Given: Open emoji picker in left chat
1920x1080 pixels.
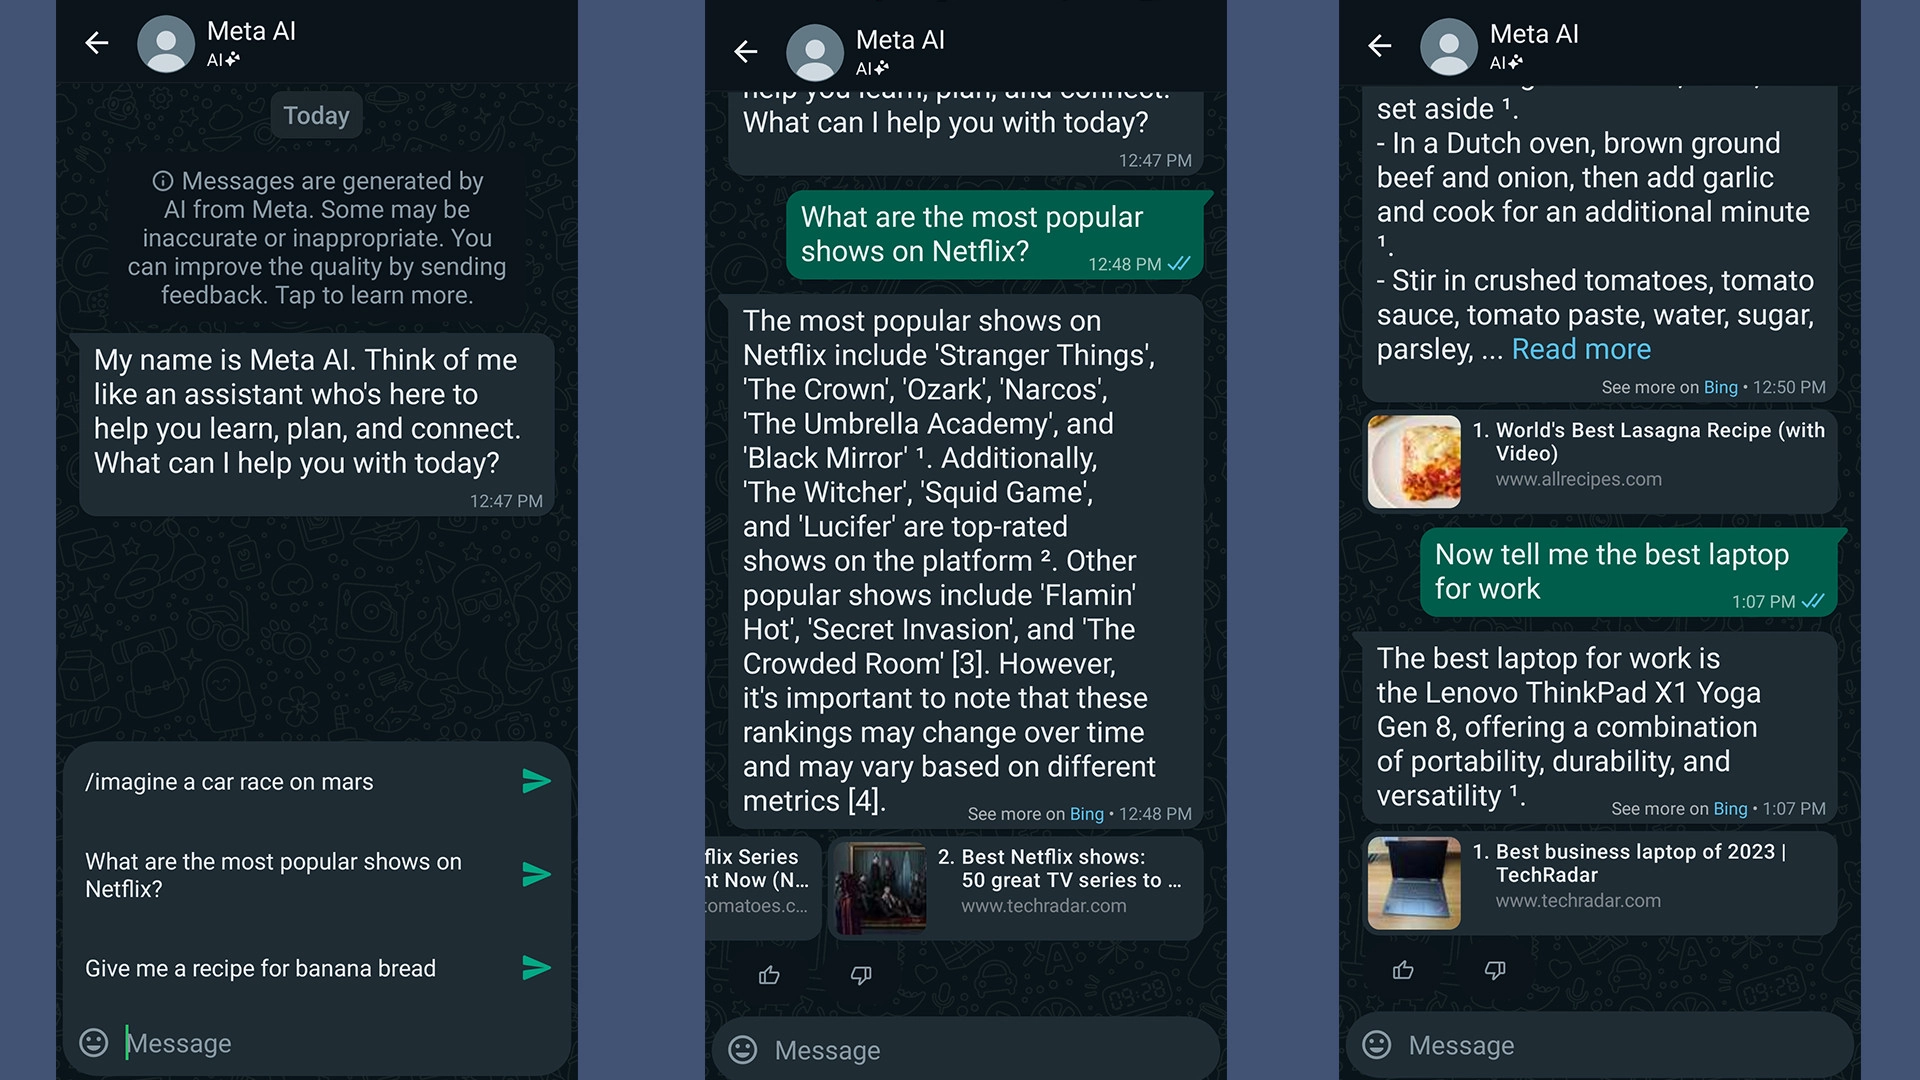Looking at the screenshot, I should coord(94,1043).
